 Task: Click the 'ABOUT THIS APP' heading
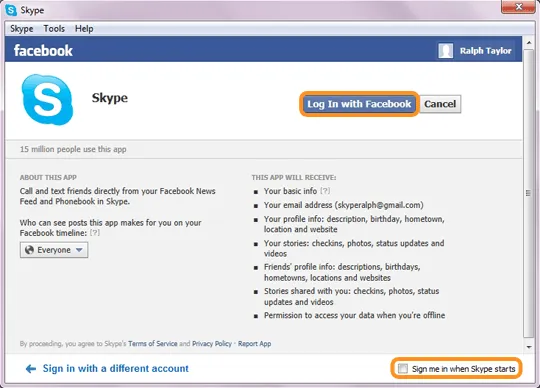pos(48,178)
